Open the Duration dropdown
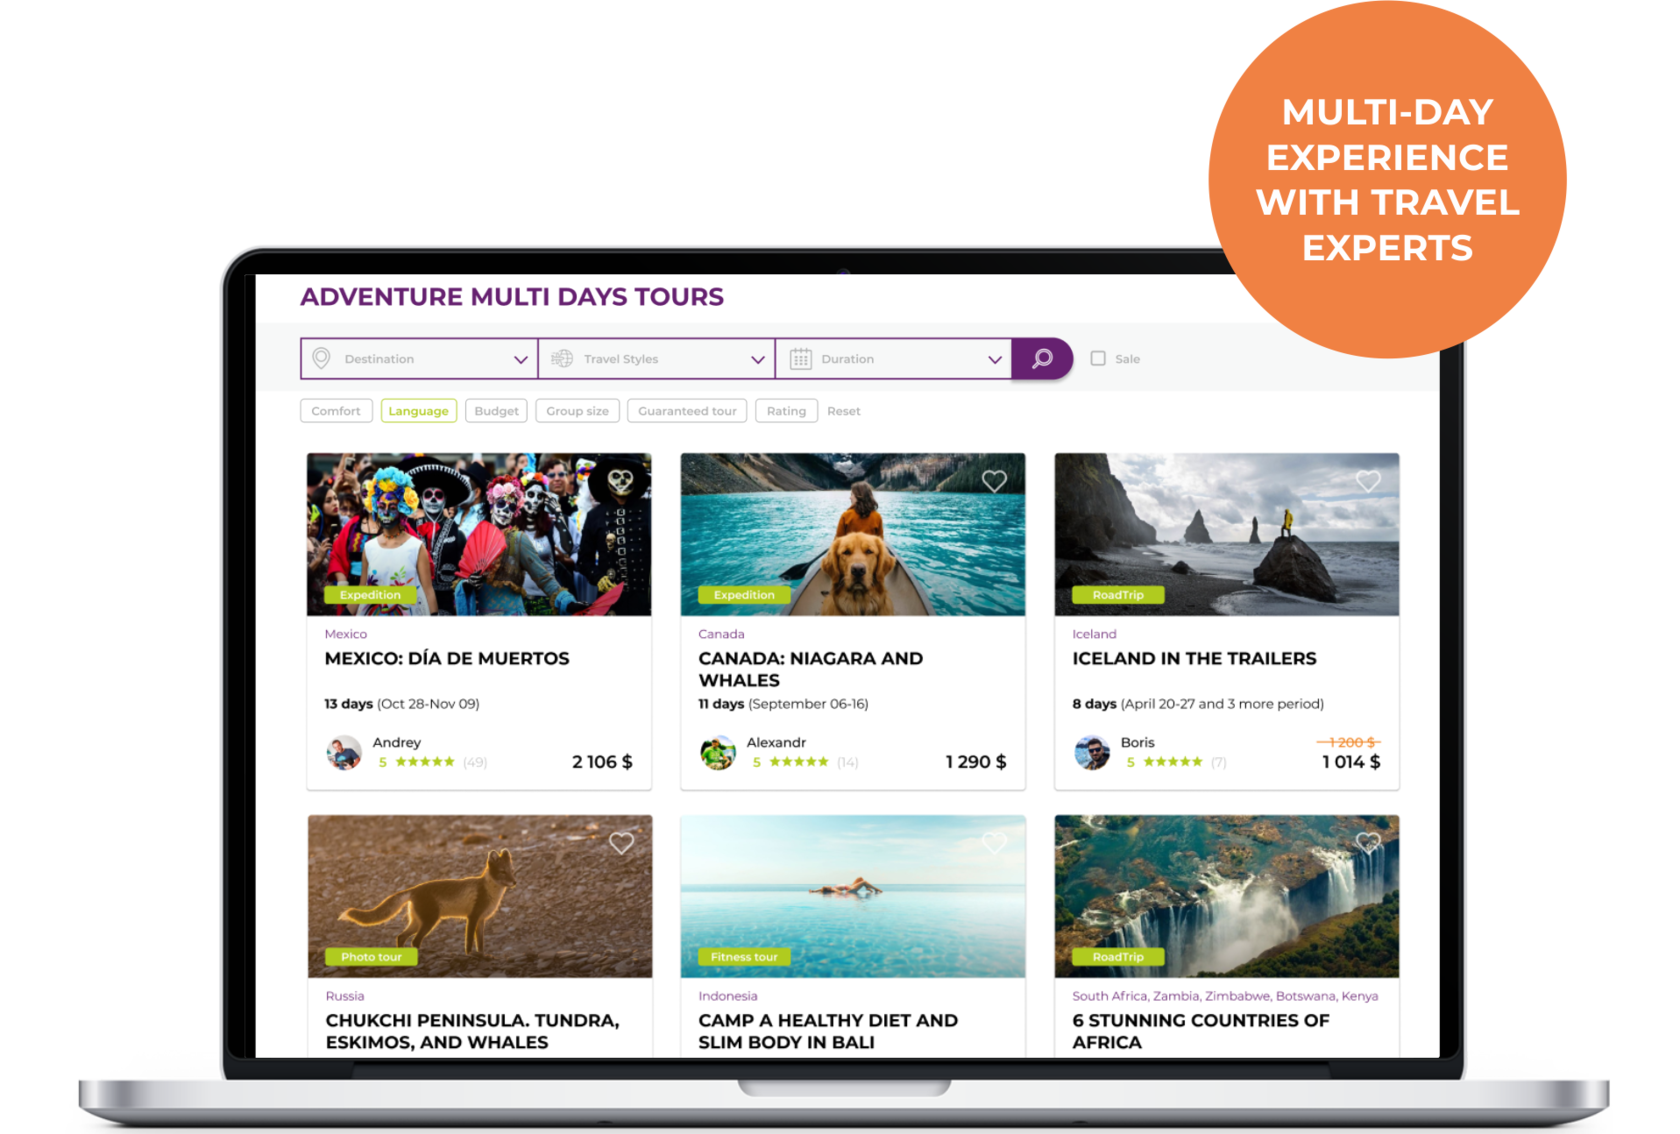 coord(894,359)
